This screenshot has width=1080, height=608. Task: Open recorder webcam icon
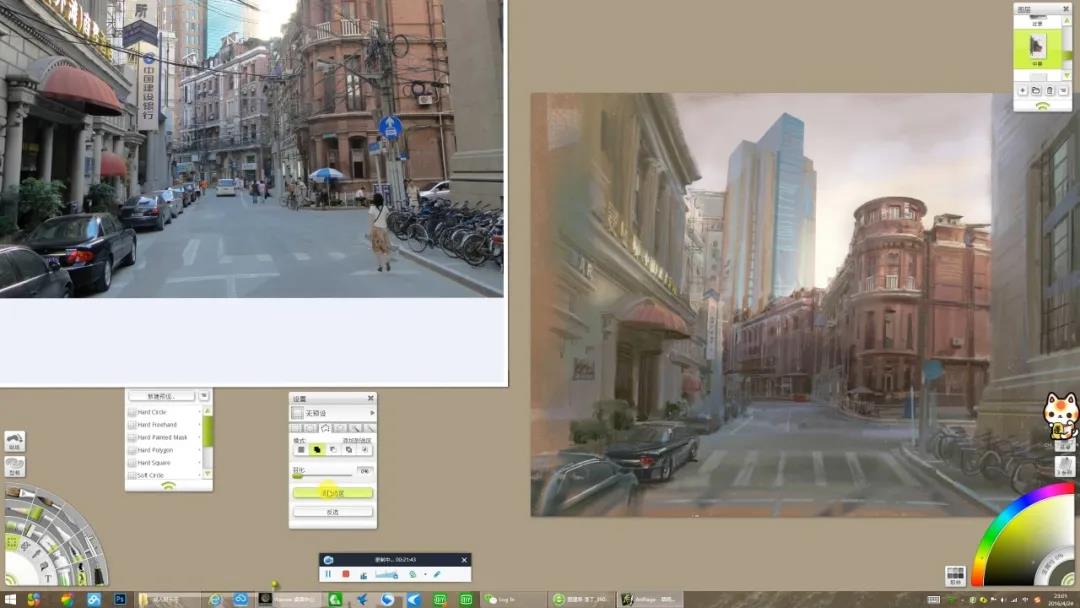[x=413, y=574]
